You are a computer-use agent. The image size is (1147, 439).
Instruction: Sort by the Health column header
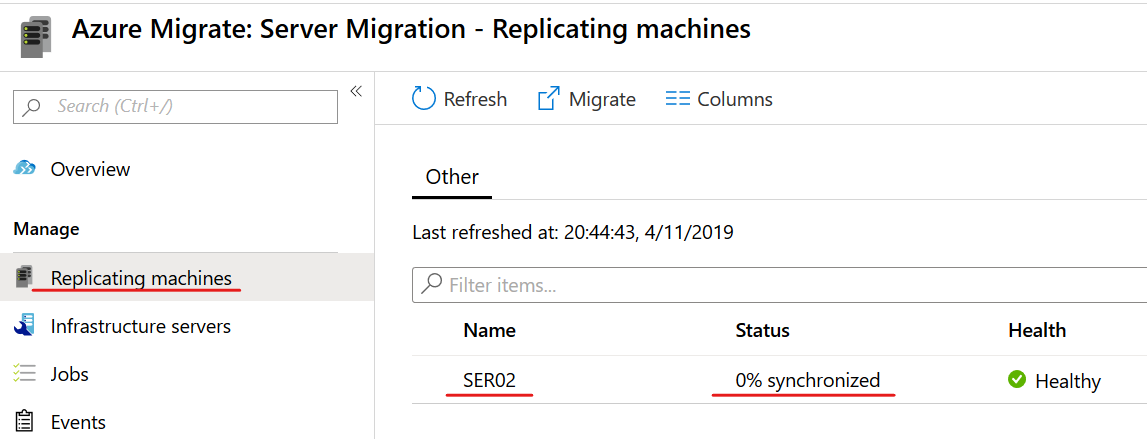(1037, 331)
